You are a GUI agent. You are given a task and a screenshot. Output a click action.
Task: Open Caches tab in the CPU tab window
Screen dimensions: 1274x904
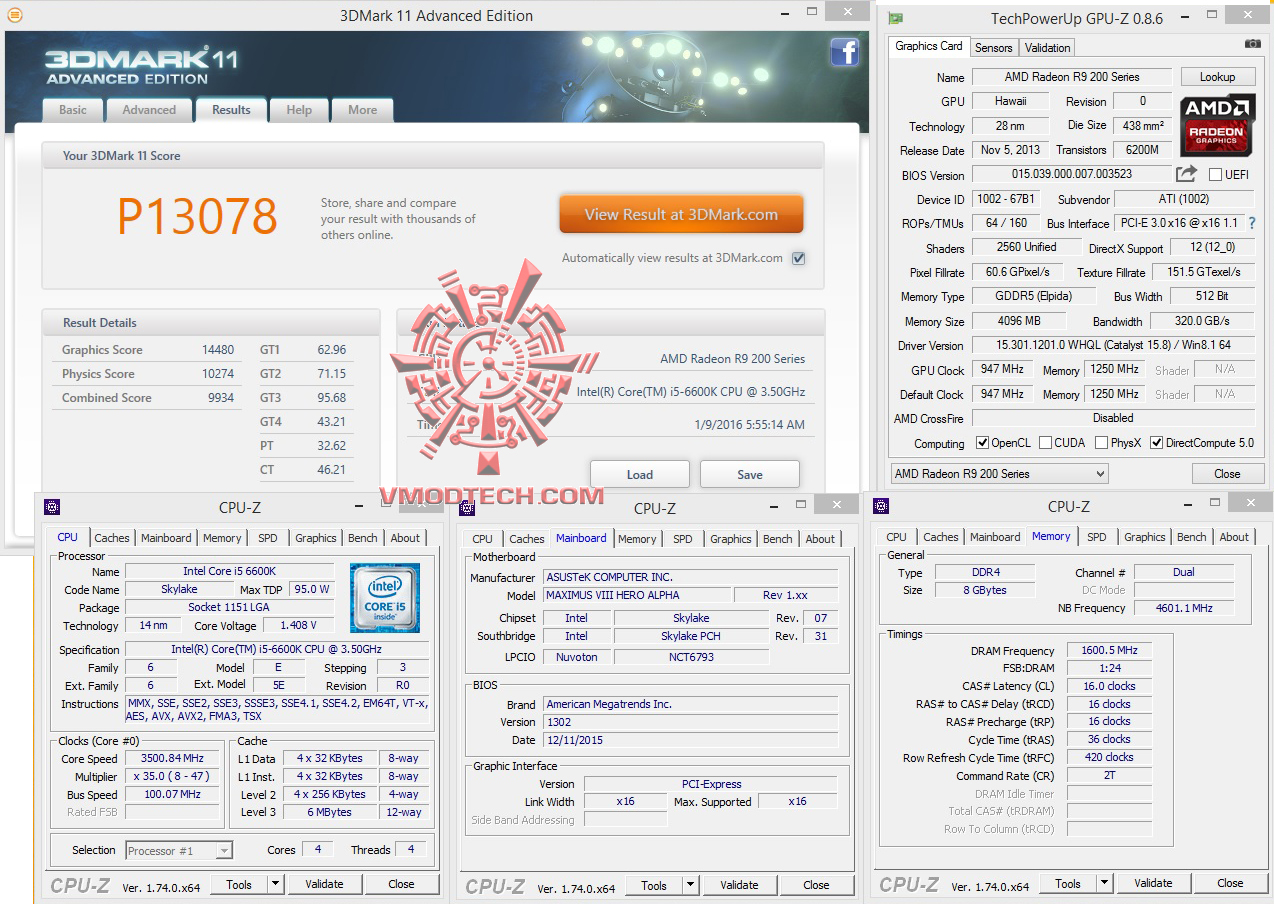tap(112, 538)
